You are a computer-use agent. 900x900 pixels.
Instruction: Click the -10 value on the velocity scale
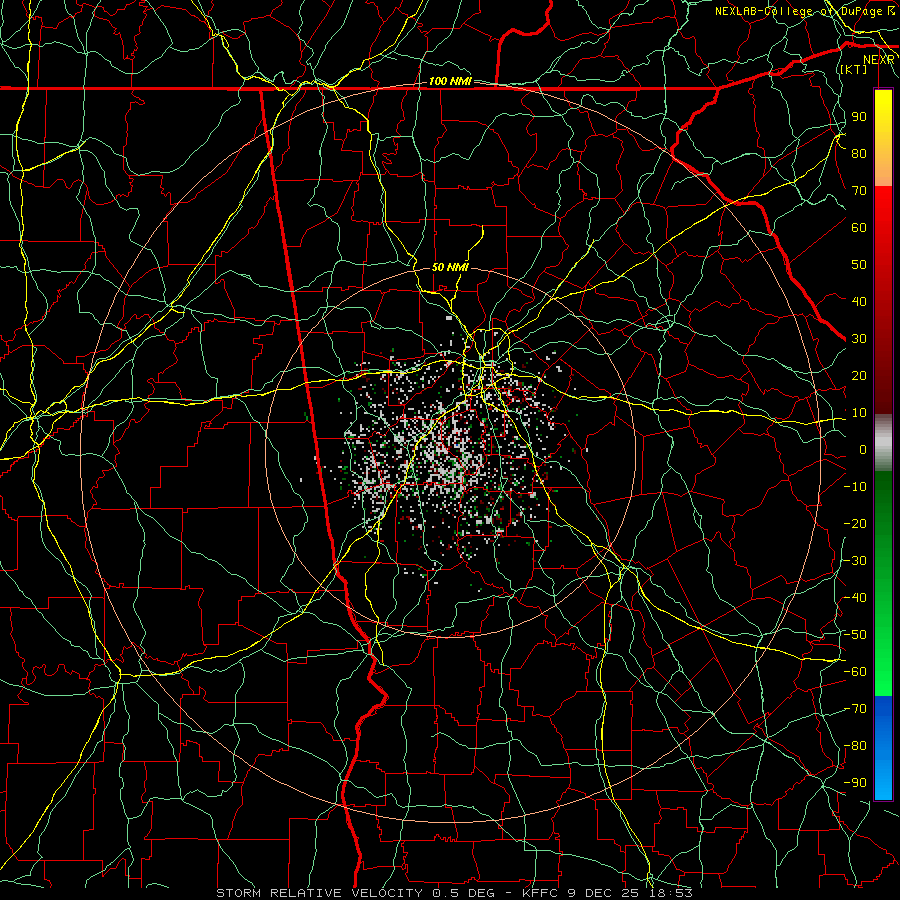click(x=855, y=487)
